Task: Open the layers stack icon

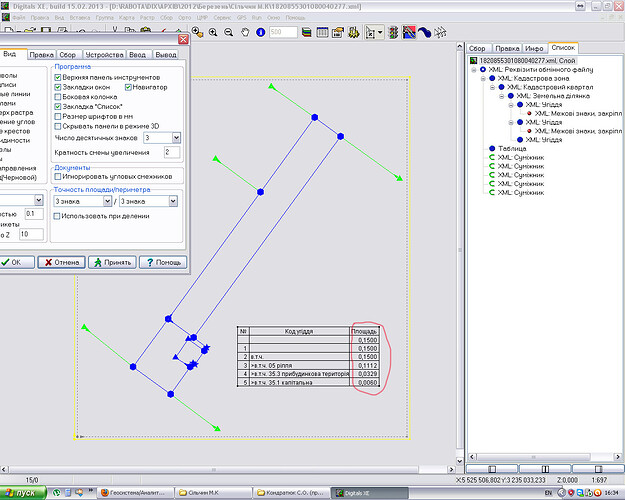Action: pos(306,32)
